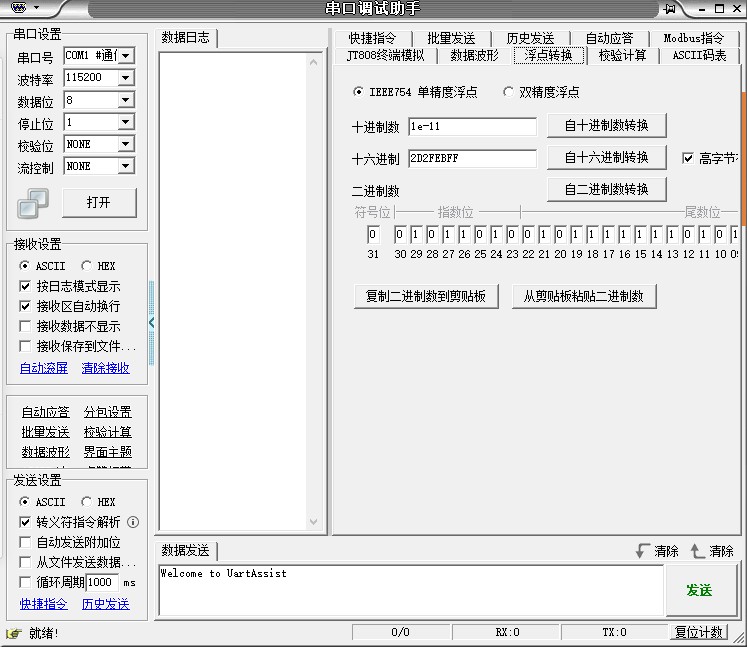This screenshot has width=747, height=647.
Task: Open 界面主题 link
Action: (x=108, y=452)
